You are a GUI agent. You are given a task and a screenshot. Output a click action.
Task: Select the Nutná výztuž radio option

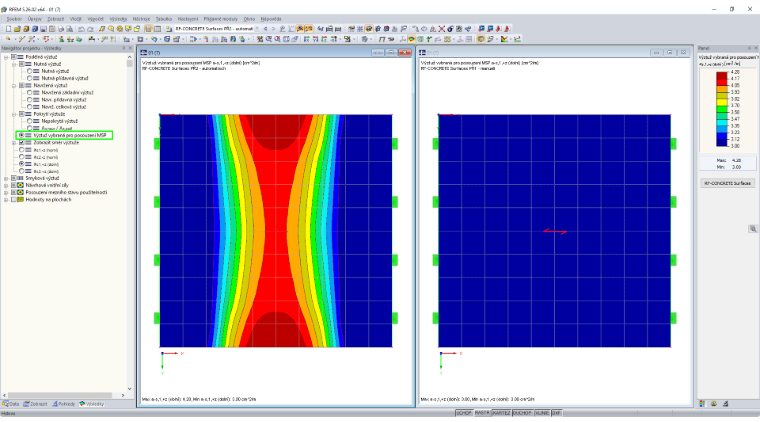(30, 71)
